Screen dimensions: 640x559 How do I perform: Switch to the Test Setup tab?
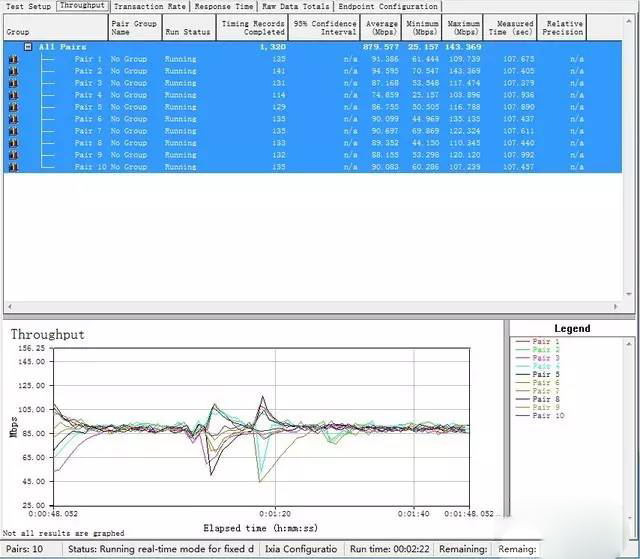coord(27,6)
